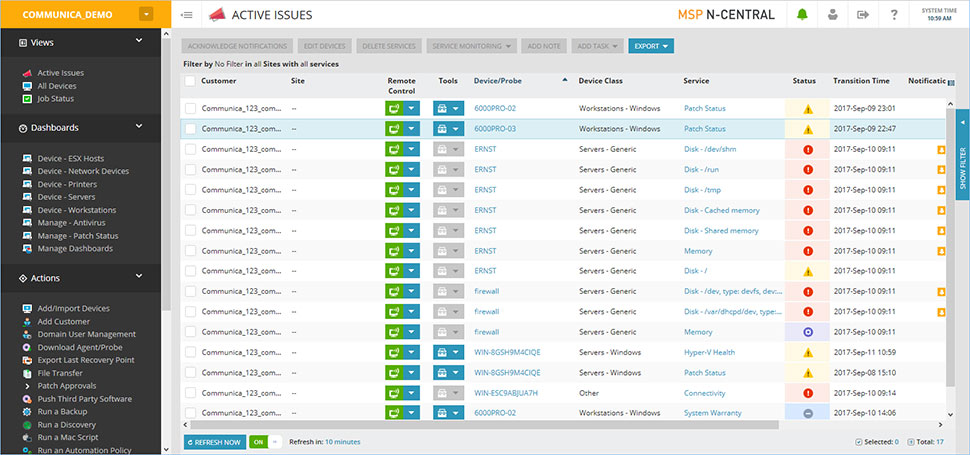
Task: Toggle the auto-refresh ON switch
Action: [265, 442]
